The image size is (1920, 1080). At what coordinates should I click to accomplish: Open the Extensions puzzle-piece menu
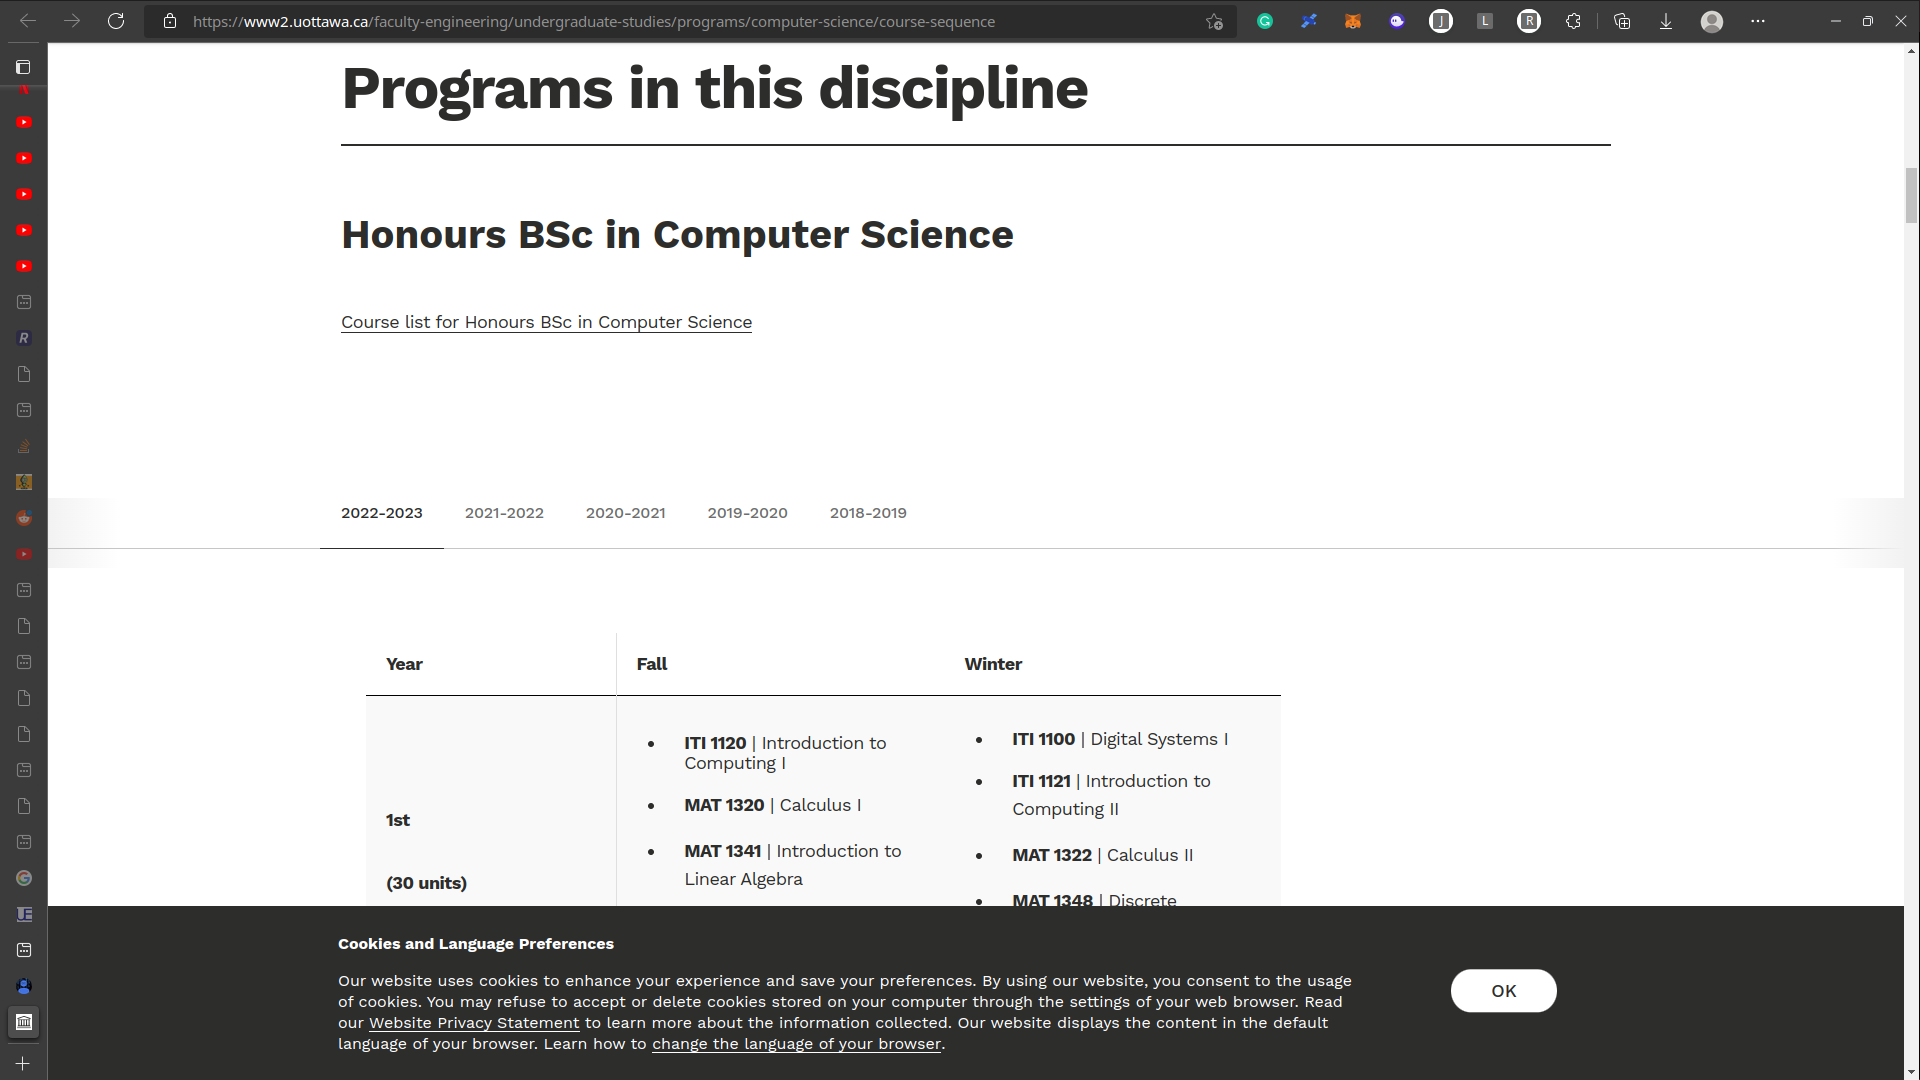[x=1573, y=21]
